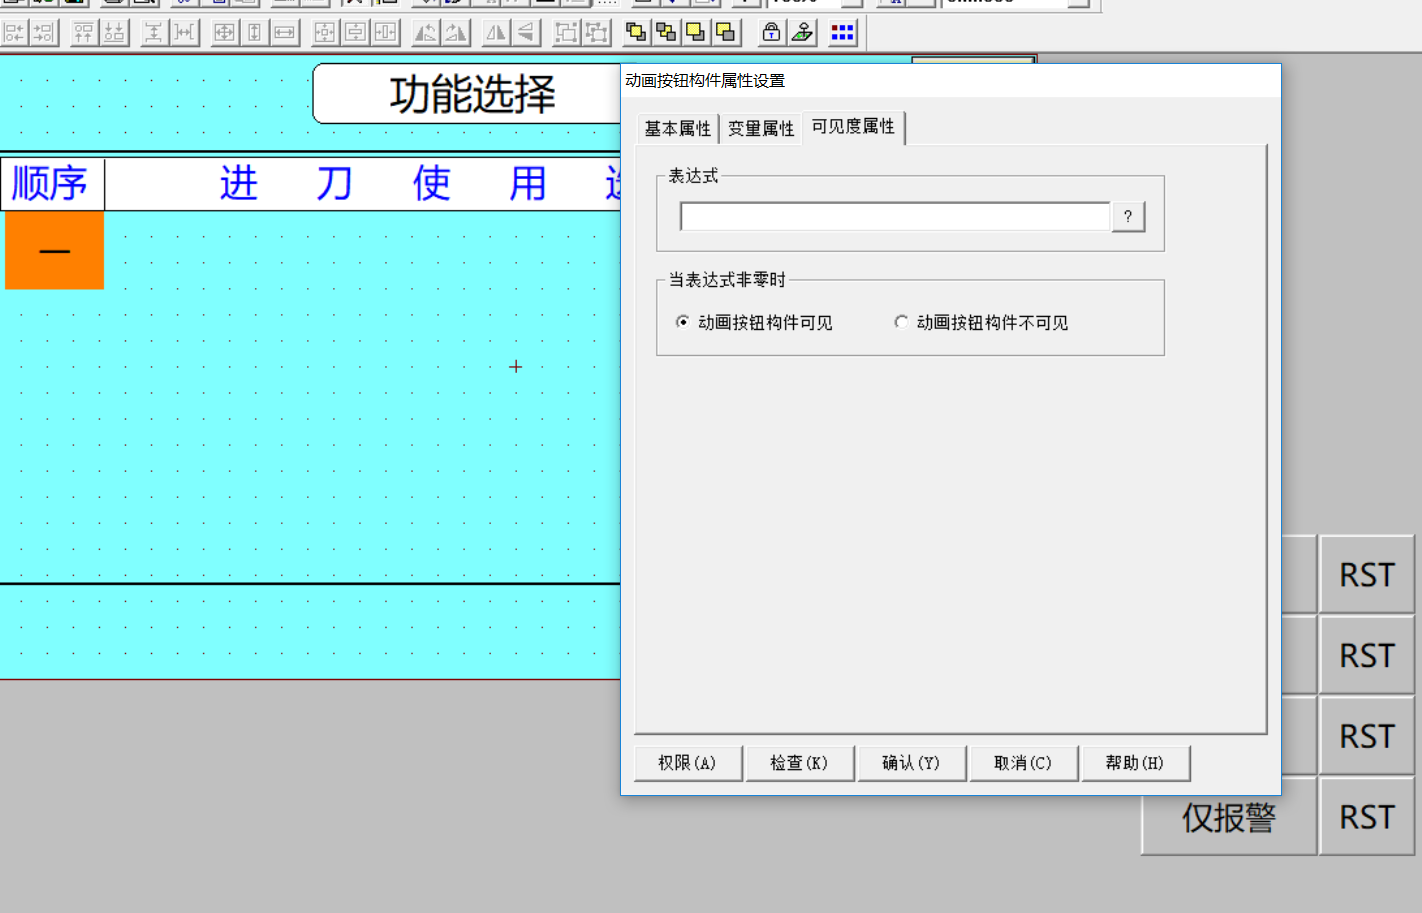Screen dimensions: 1422x913
Task: Click the ungroup objects toolbar icon
Action: point(597,33)
